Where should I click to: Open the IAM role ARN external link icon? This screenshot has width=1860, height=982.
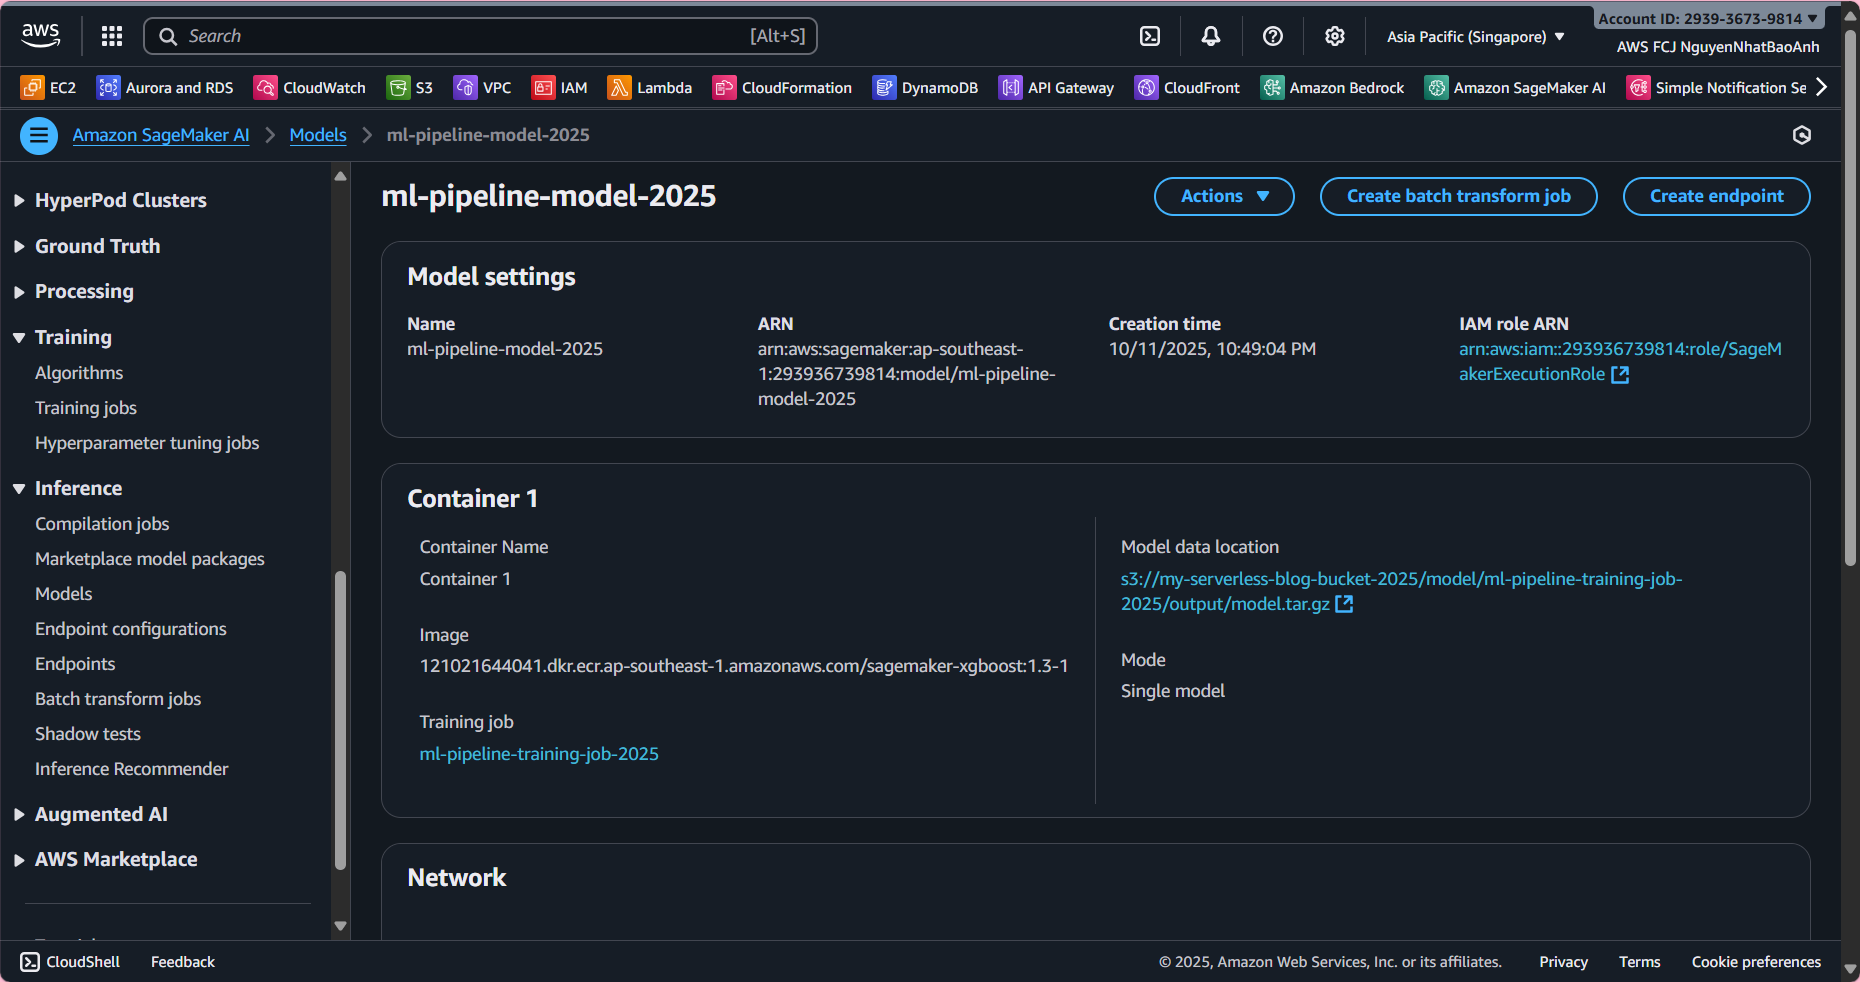(1620, 374)
